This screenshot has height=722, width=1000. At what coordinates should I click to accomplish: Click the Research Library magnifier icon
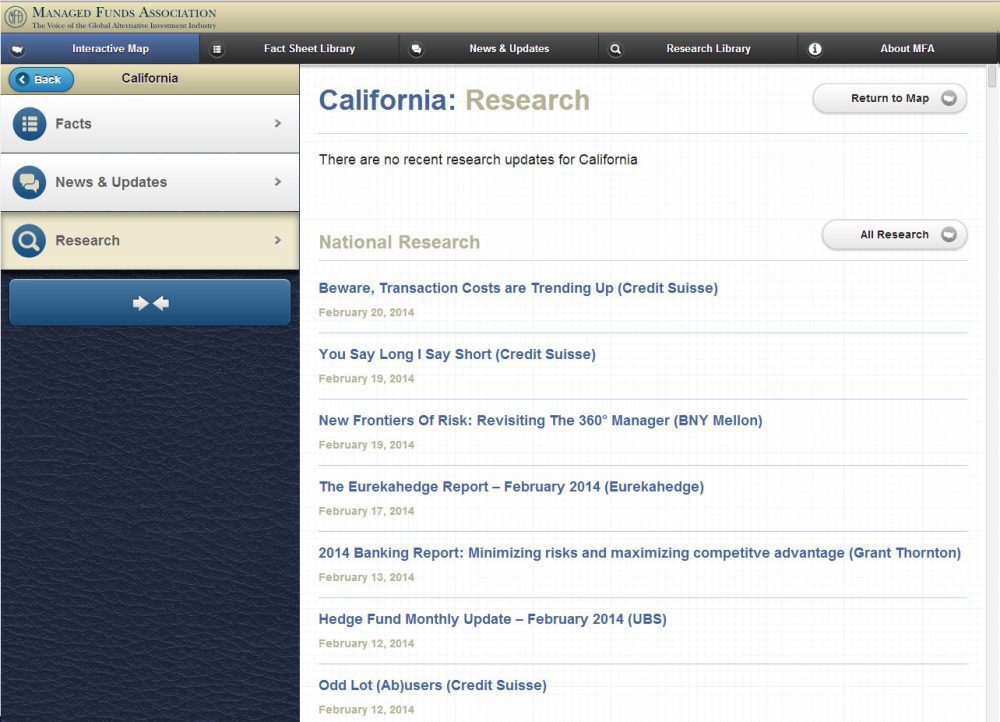tap(615, 49)
